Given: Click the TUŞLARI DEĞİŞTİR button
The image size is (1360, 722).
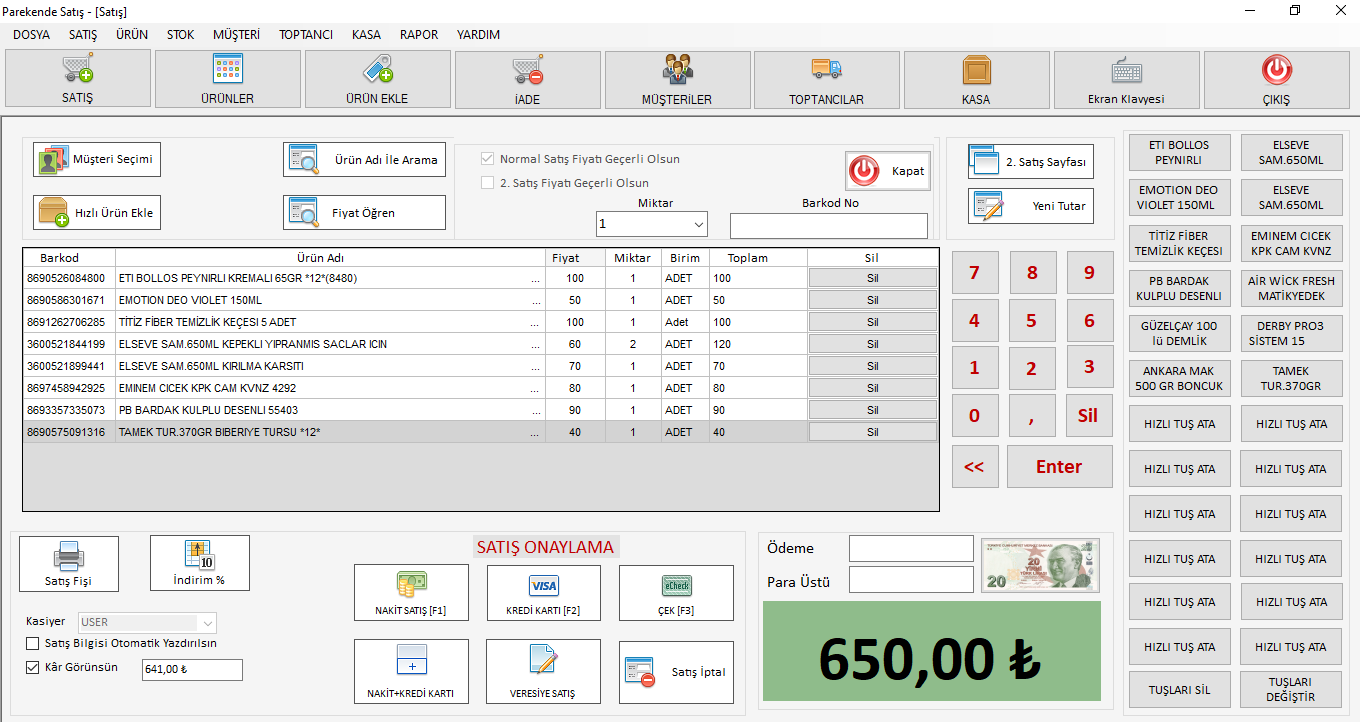Looking at the screenshot, I should pyautogui.click(x=1292, y=689).
